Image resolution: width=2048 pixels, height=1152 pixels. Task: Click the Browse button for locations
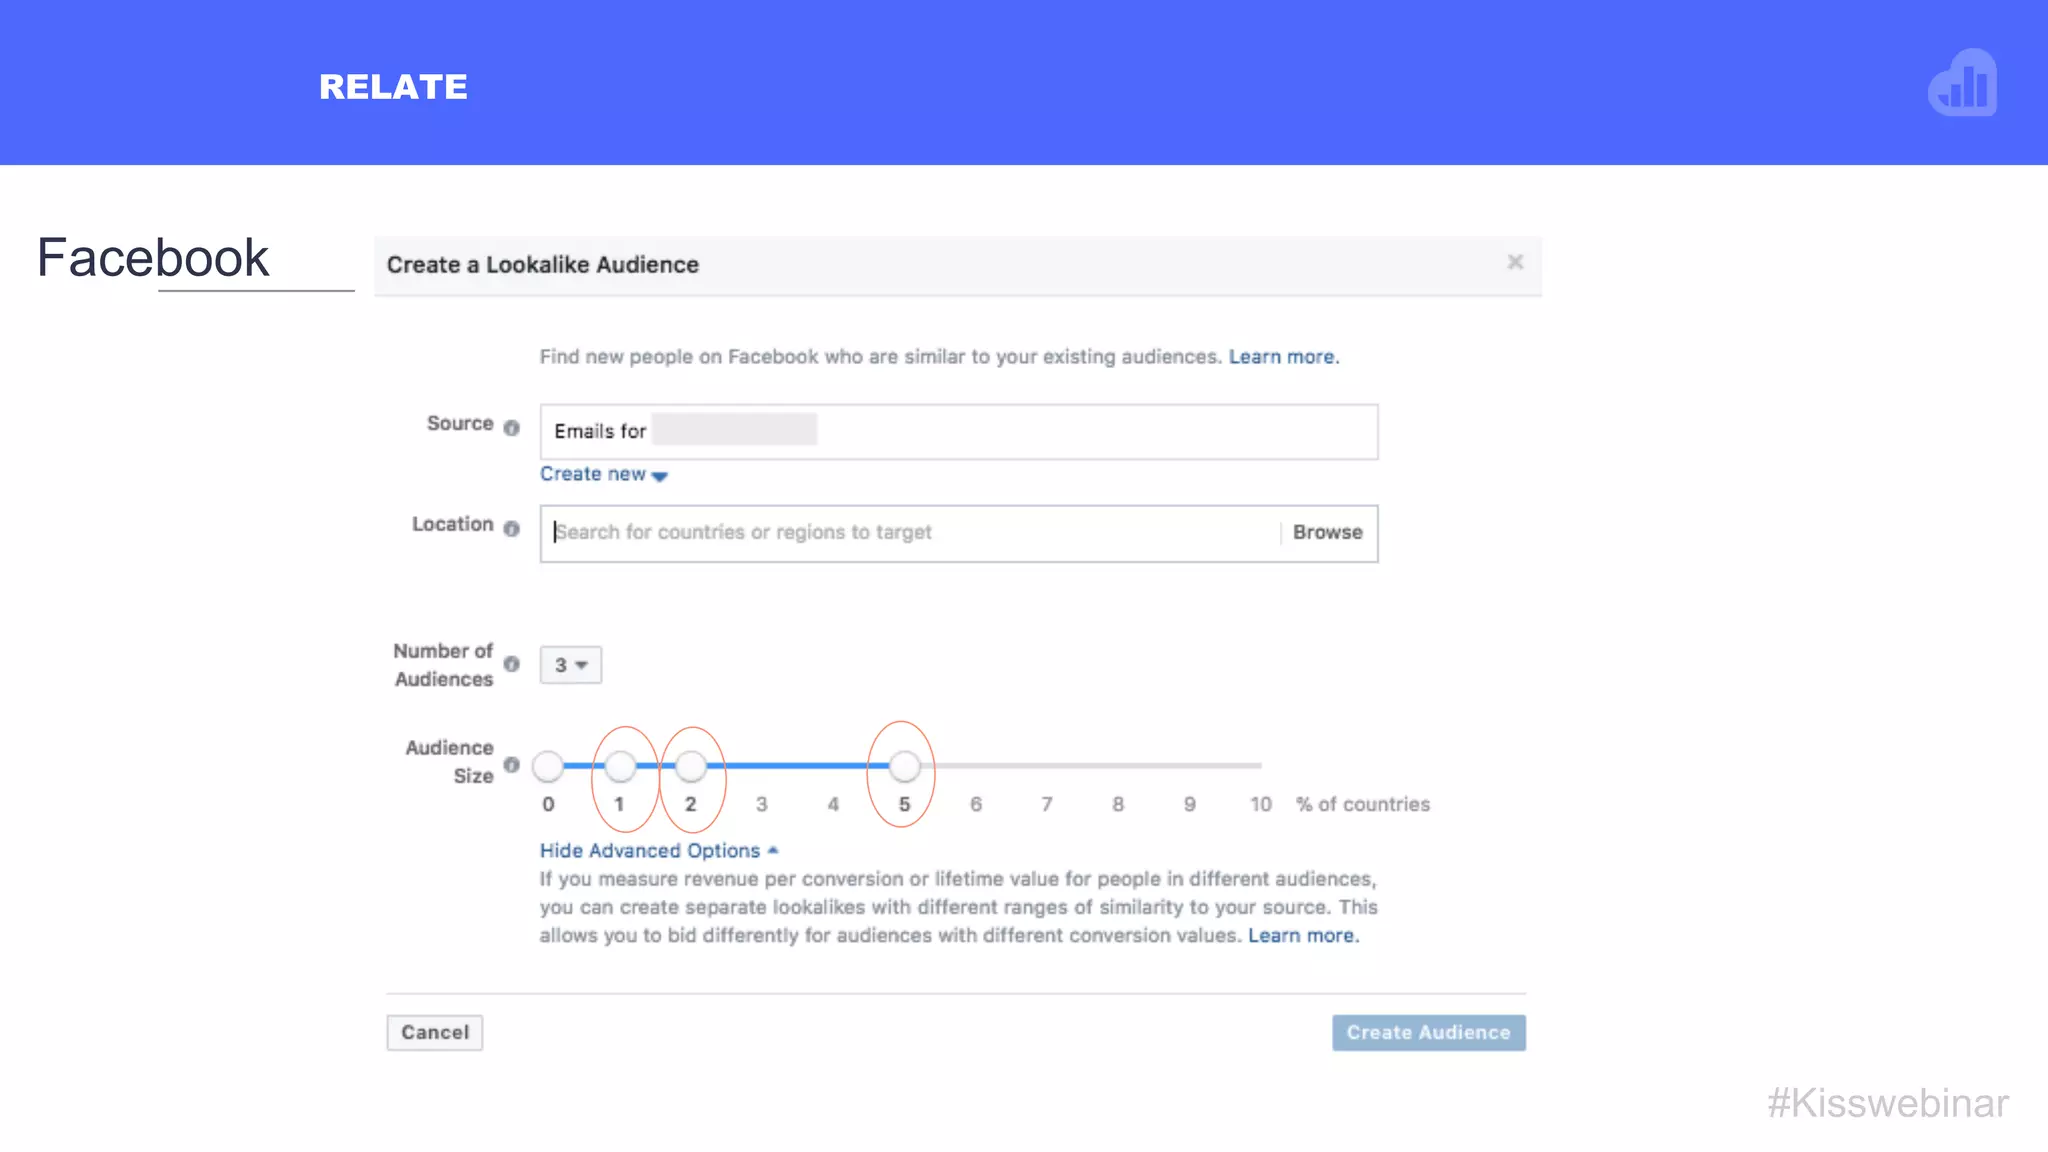(1327, 533)
